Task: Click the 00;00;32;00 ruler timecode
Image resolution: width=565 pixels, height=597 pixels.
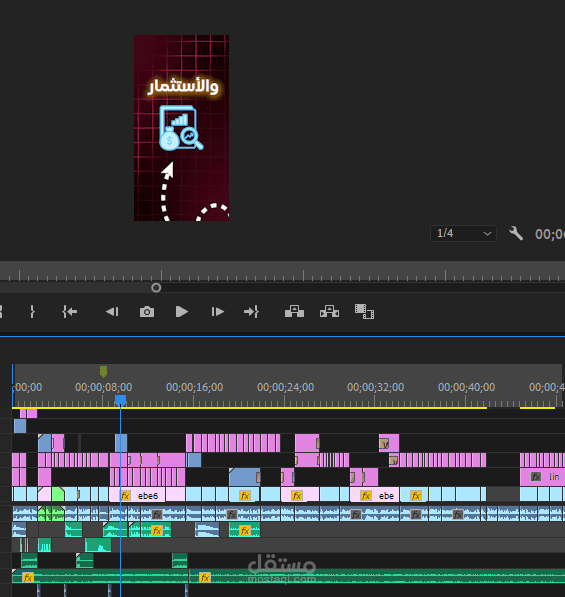Action: coord(375,387)
